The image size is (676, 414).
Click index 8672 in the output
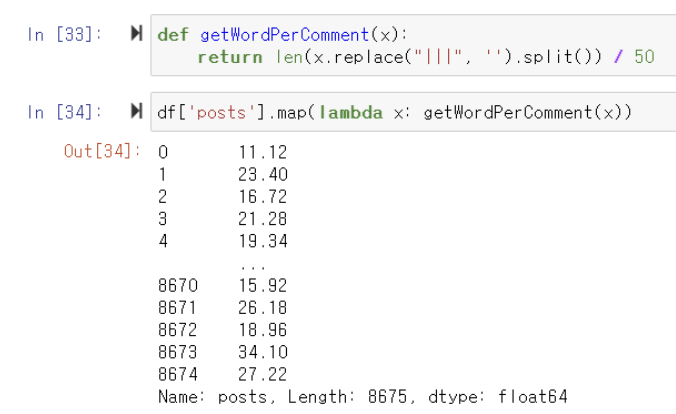pos(178,330)
